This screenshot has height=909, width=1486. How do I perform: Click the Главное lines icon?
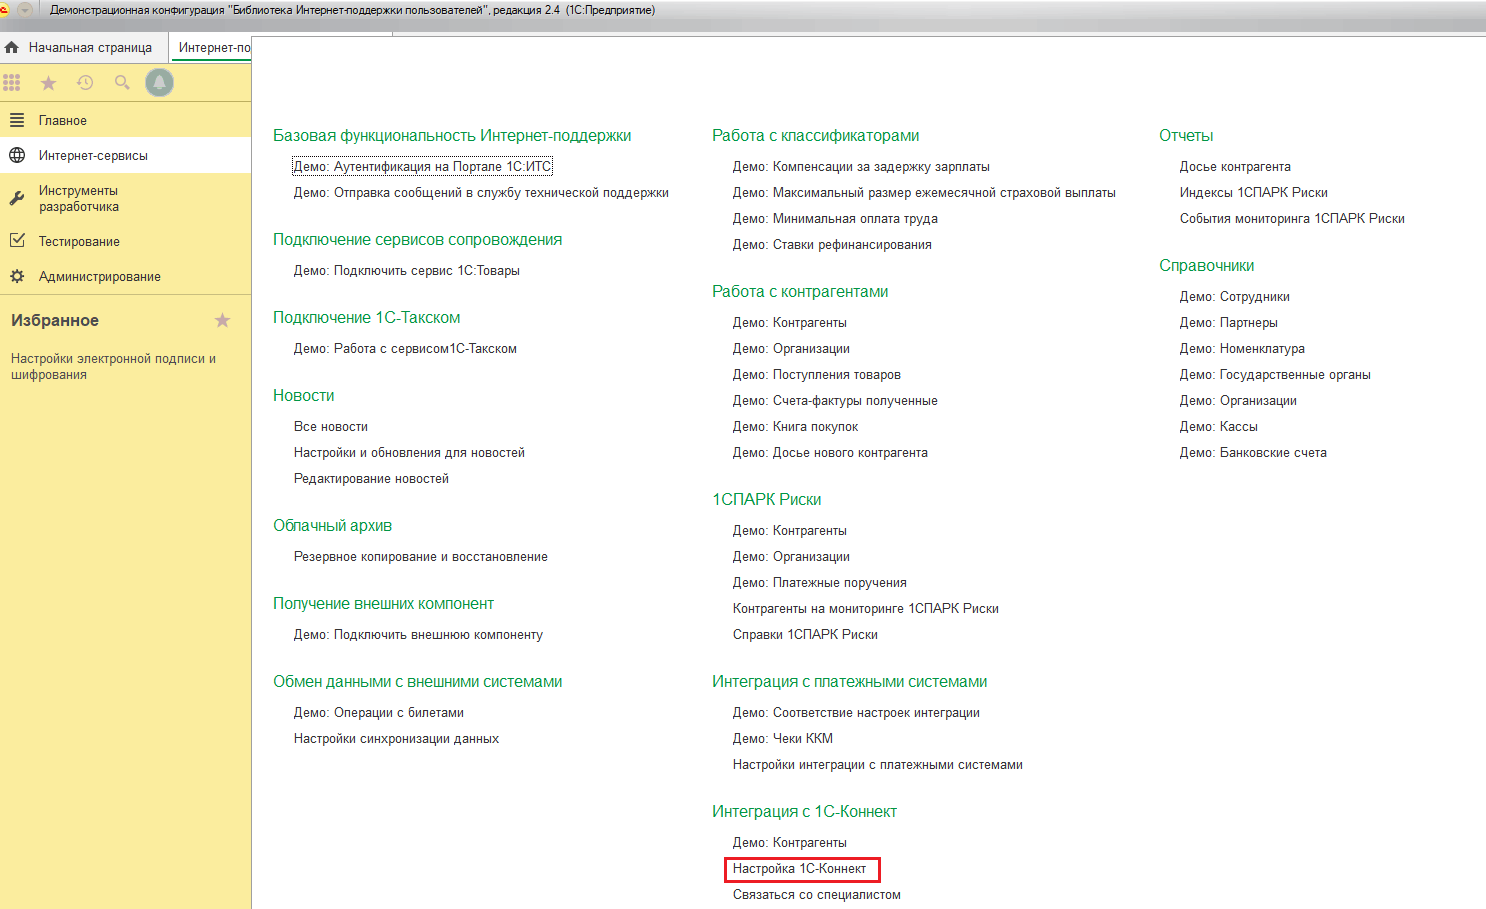[x=17, y=120]
